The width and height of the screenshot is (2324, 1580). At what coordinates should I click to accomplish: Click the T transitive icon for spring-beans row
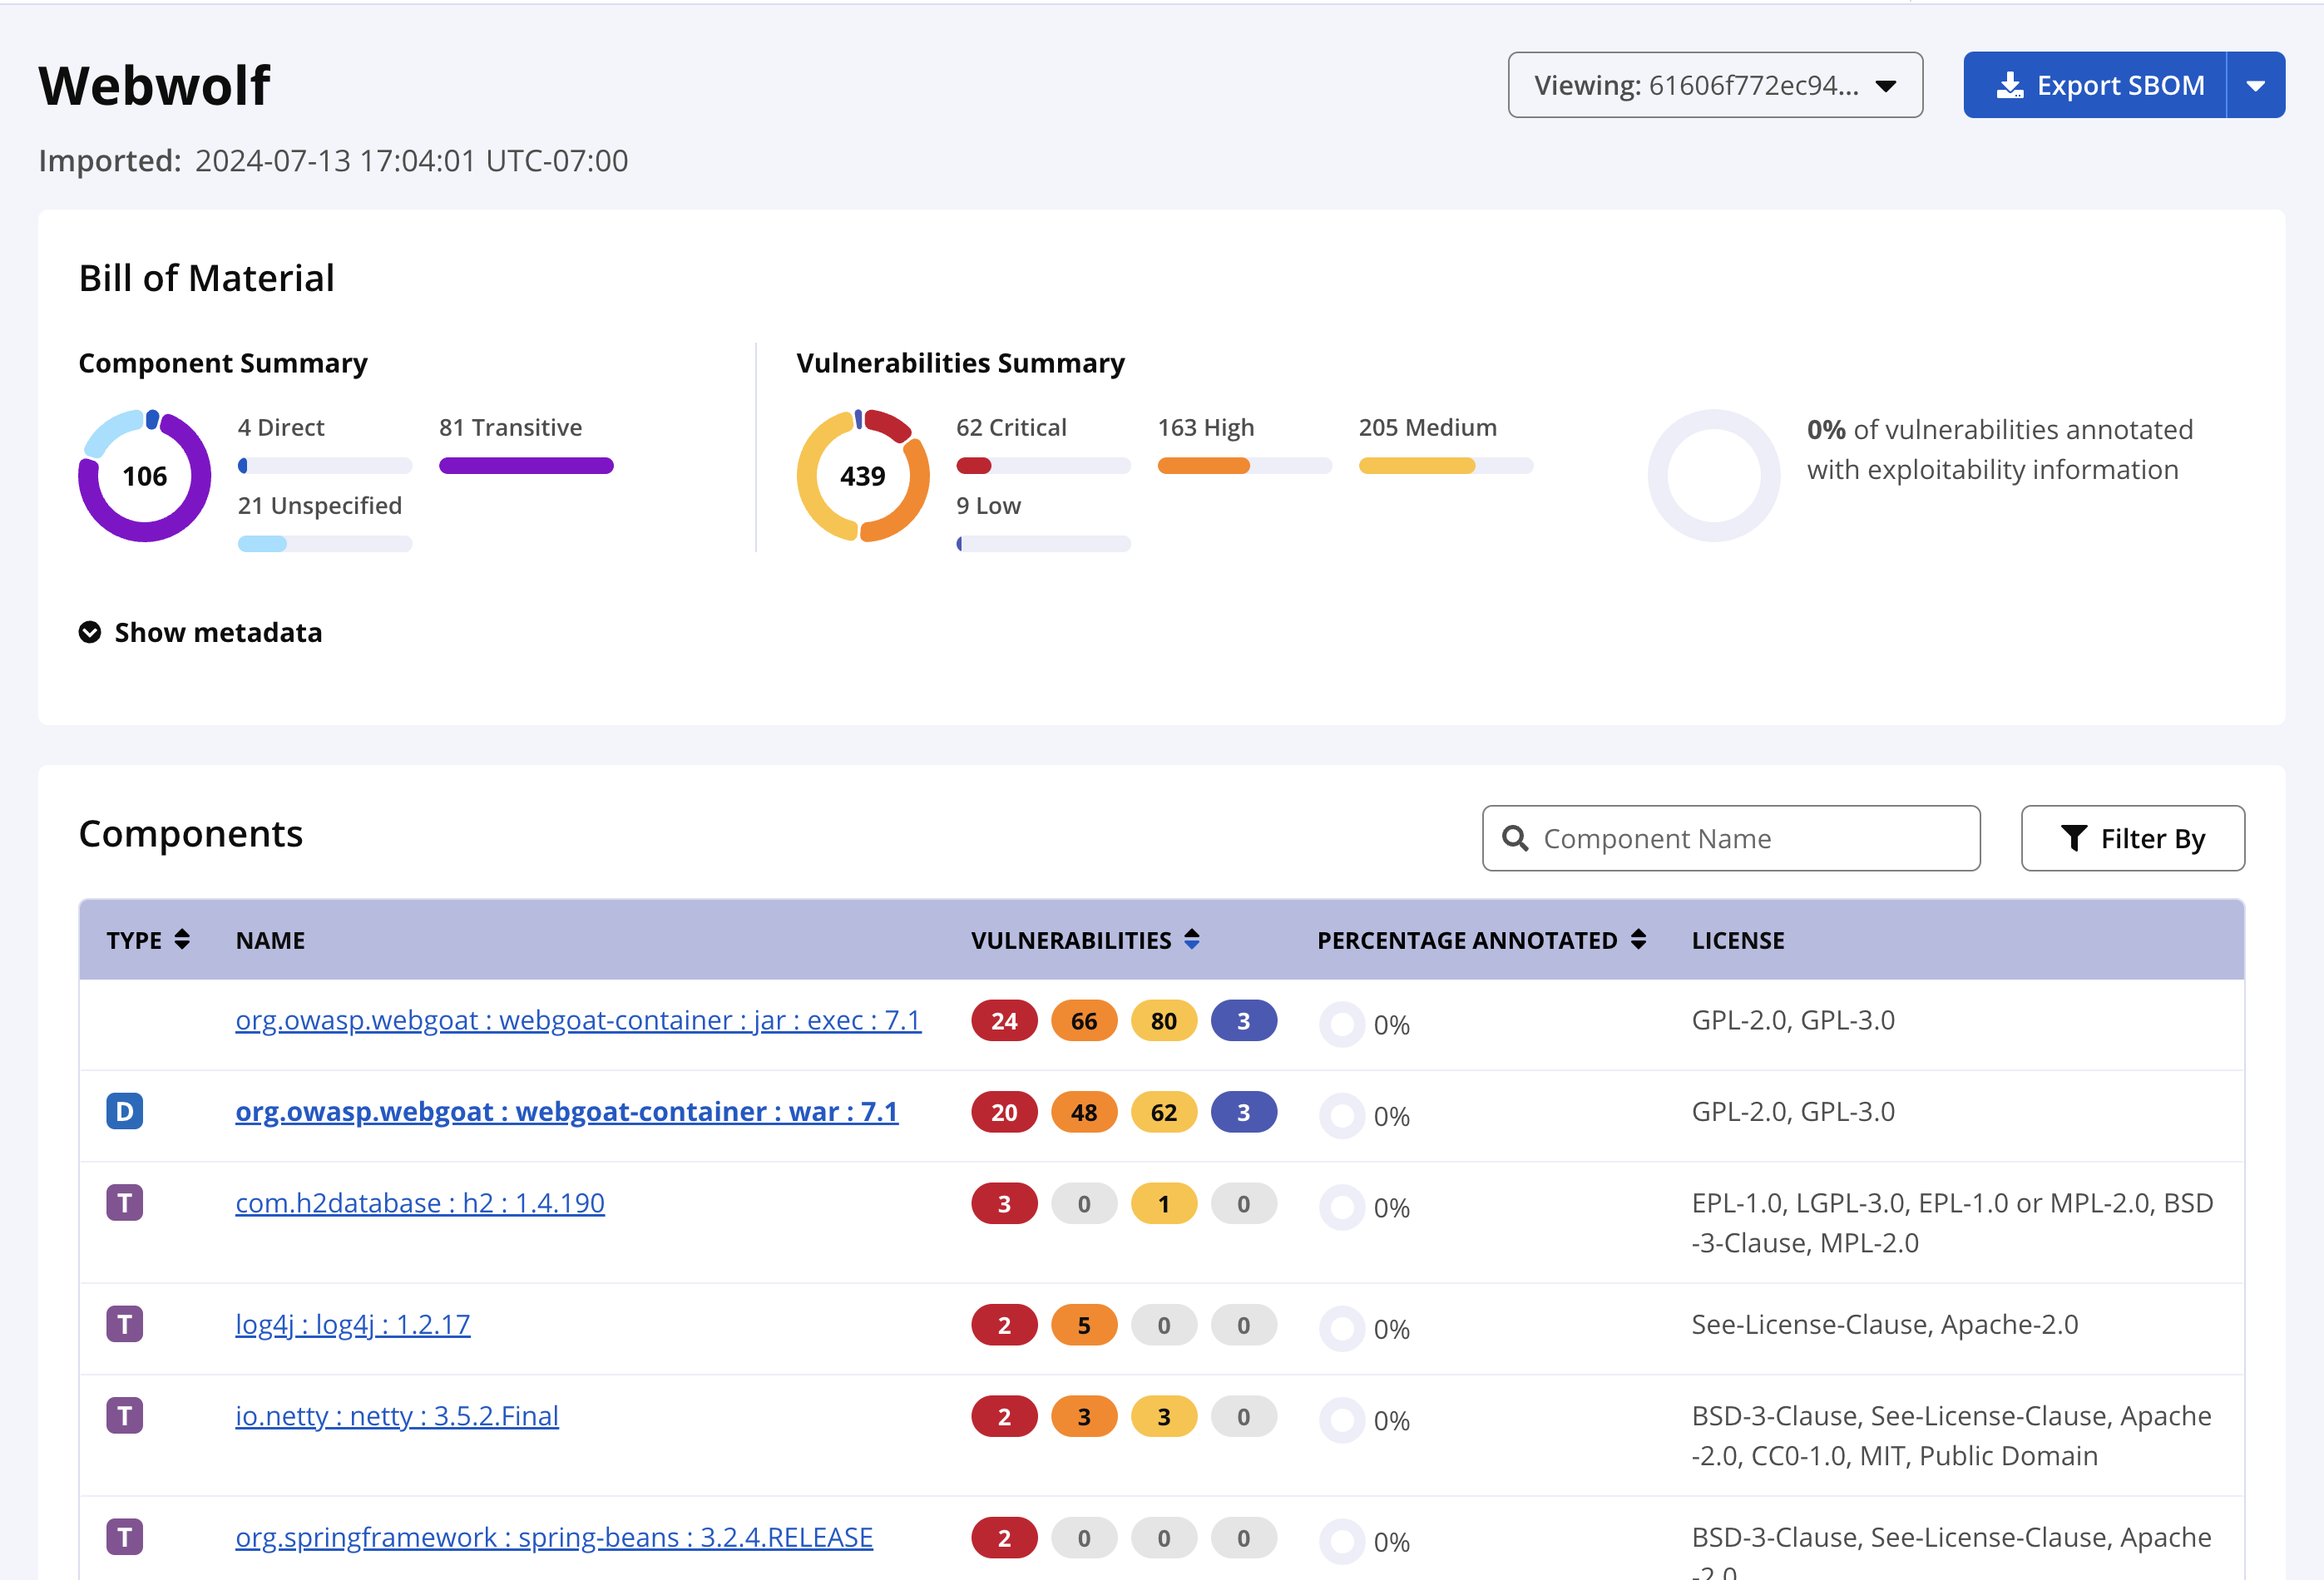(x=125, y=1537)
